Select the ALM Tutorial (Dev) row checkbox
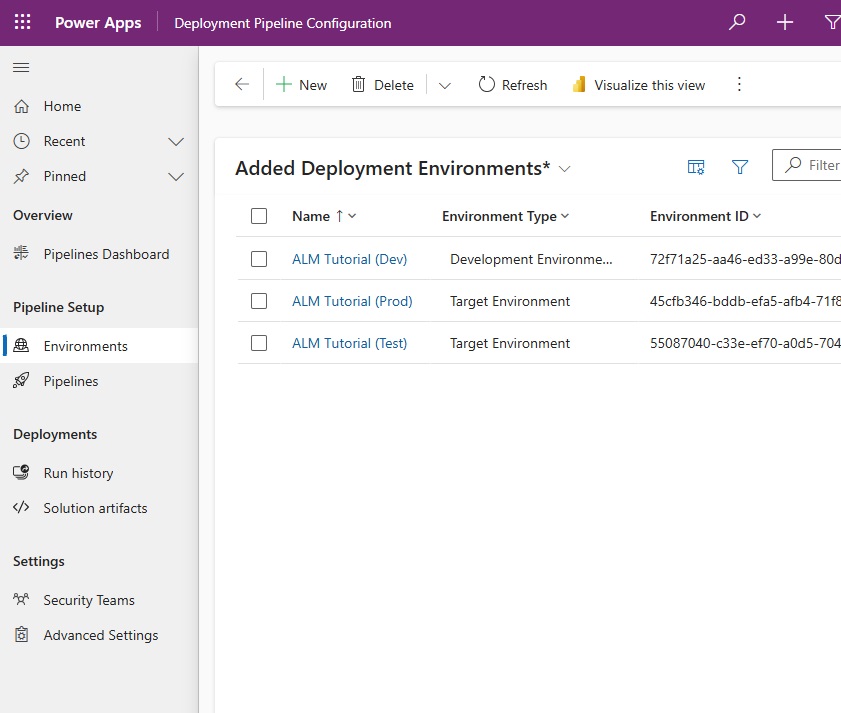 [259, 259]
